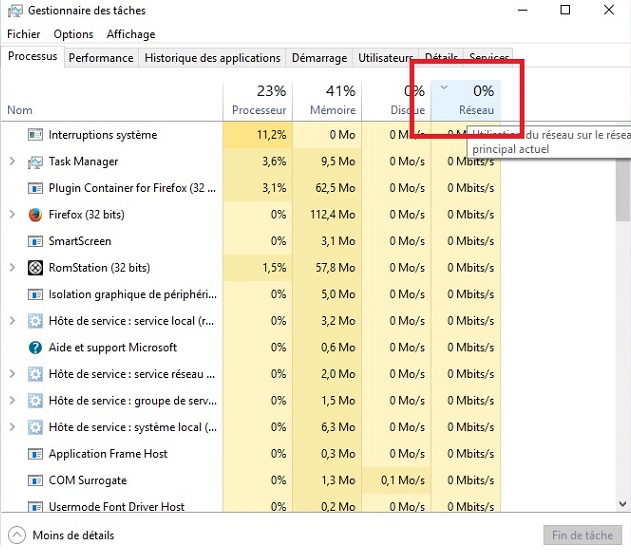Click the 3,6% CPU value of Task Manager
Viewport: 631px width, 556px height.
[x=274, y=162]
